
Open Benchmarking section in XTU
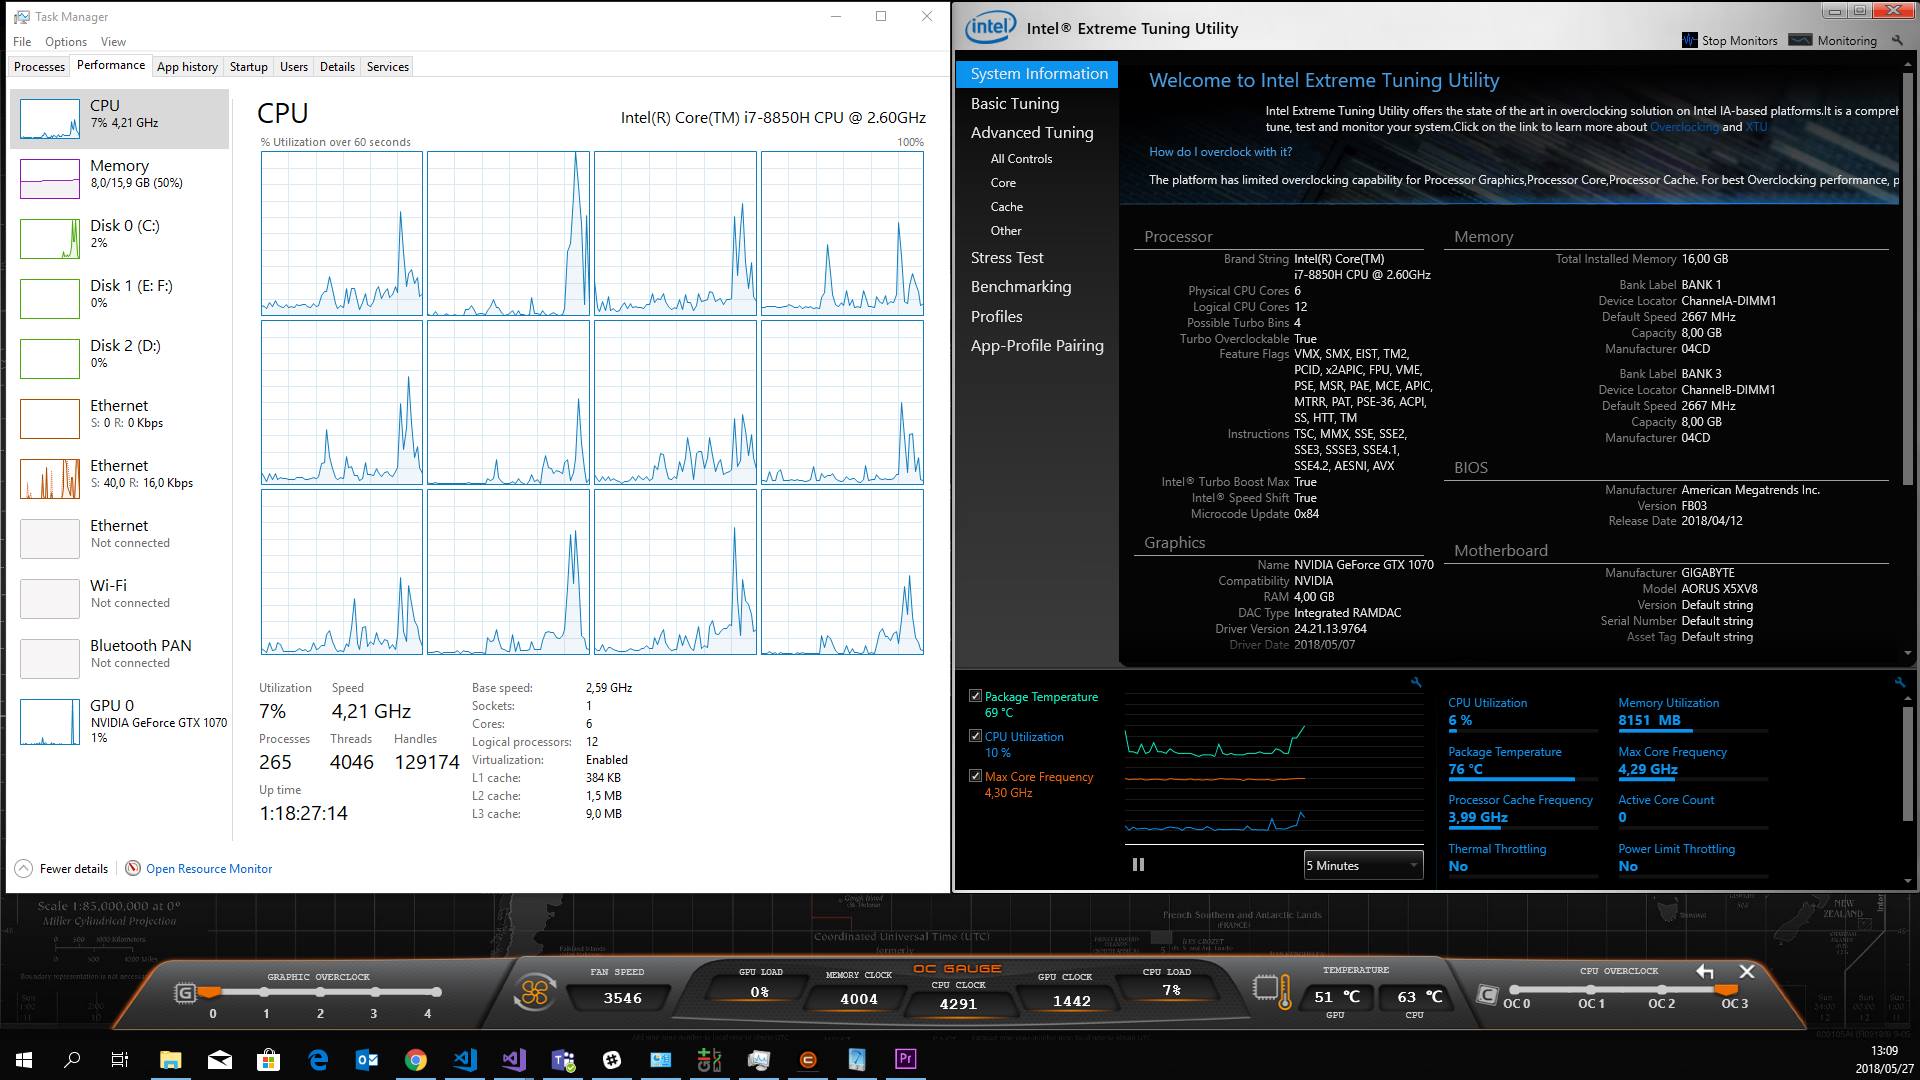point(1021,287)
